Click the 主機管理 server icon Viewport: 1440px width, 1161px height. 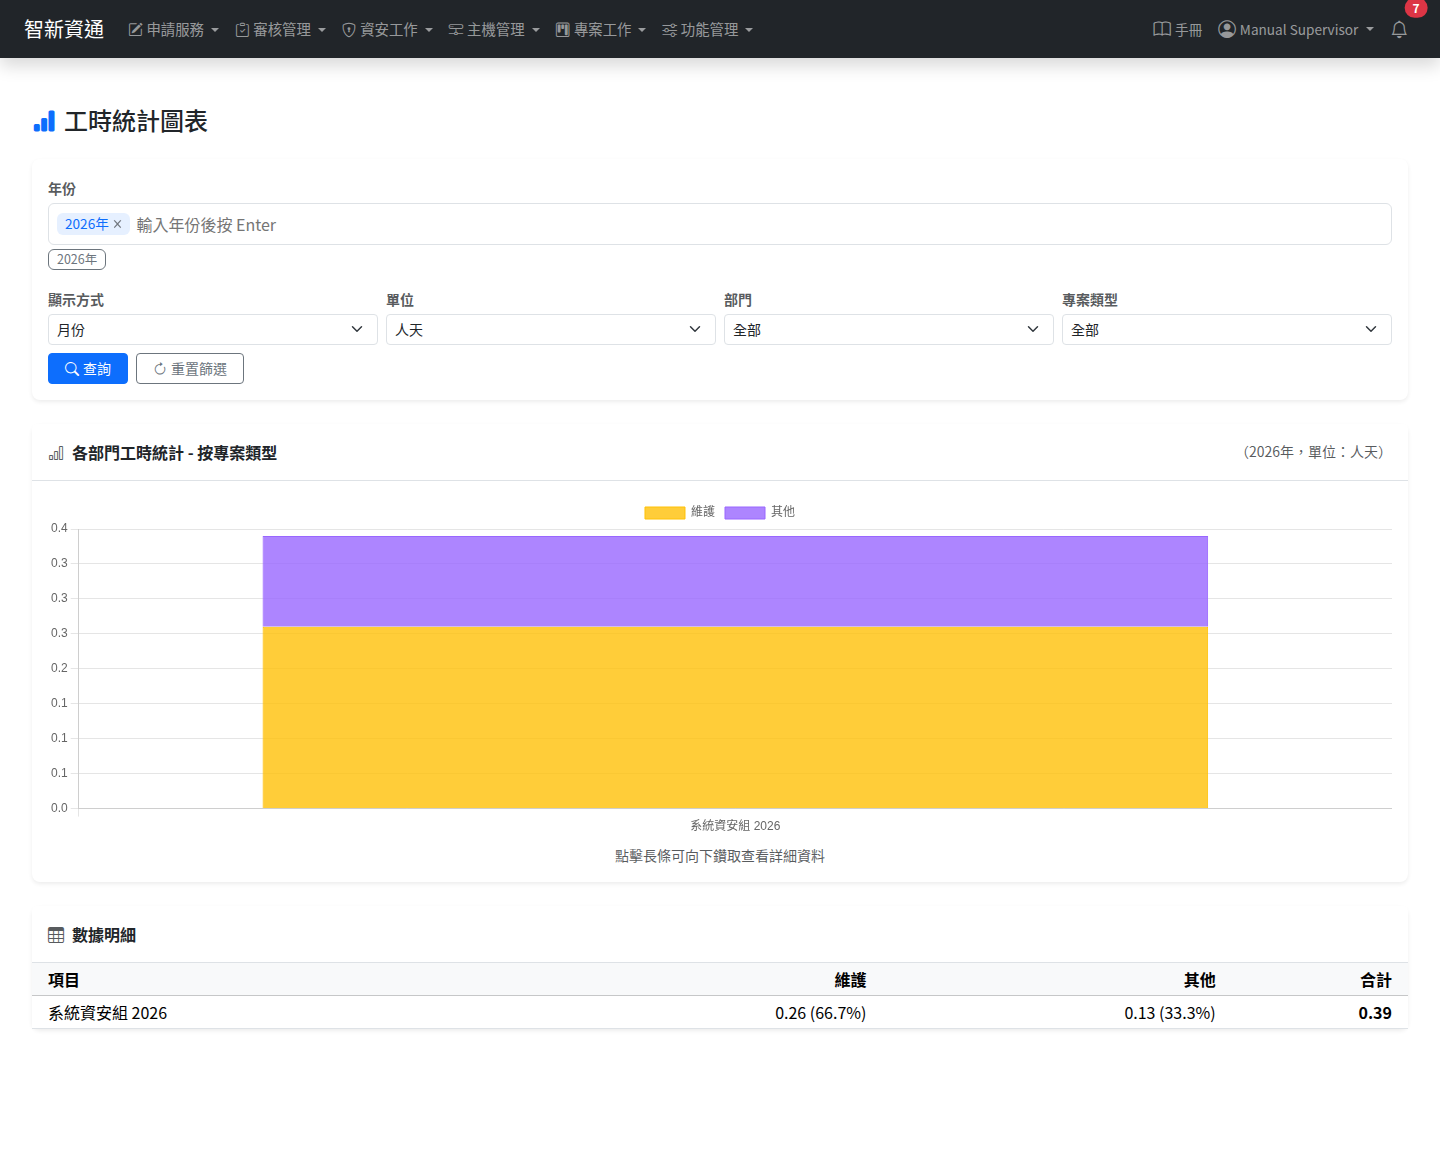(x=456, y=30)
